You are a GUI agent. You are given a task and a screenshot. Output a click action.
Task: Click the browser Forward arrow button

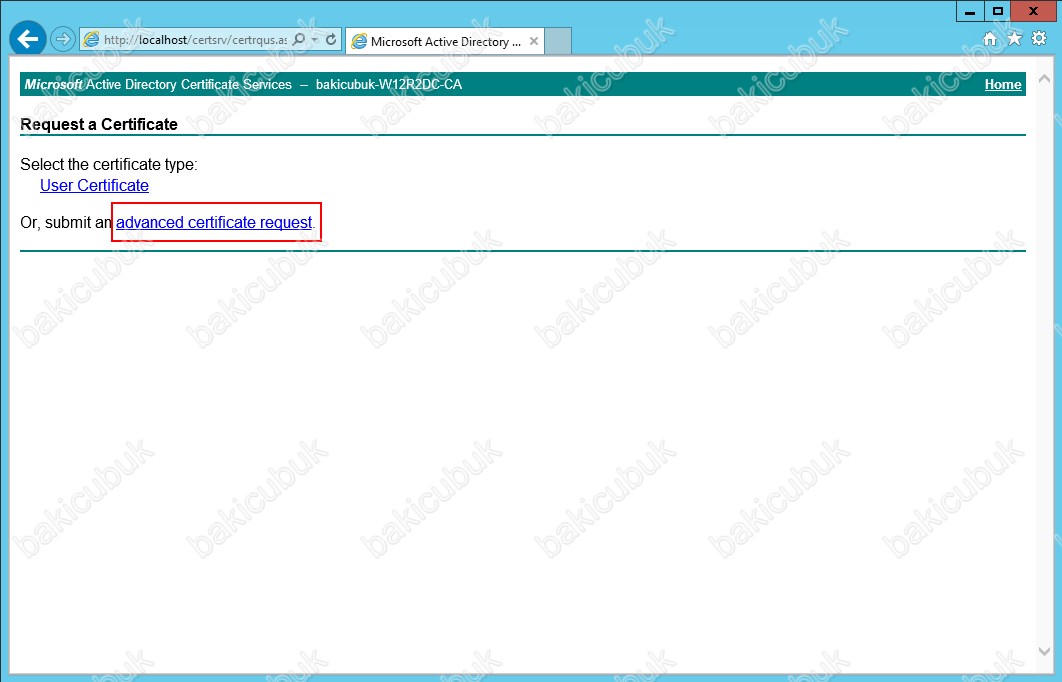tap(62, 39)
